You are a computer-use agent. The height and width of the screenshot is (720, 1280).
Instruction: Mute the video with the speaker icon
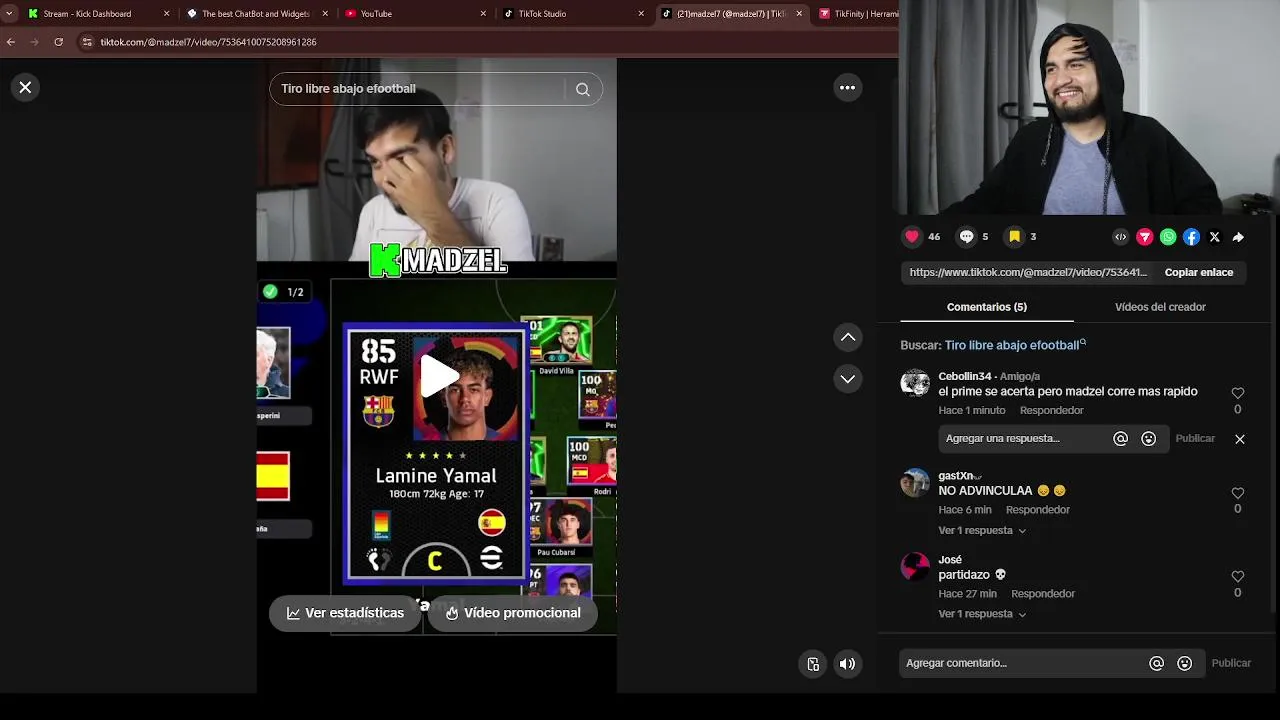847,664
